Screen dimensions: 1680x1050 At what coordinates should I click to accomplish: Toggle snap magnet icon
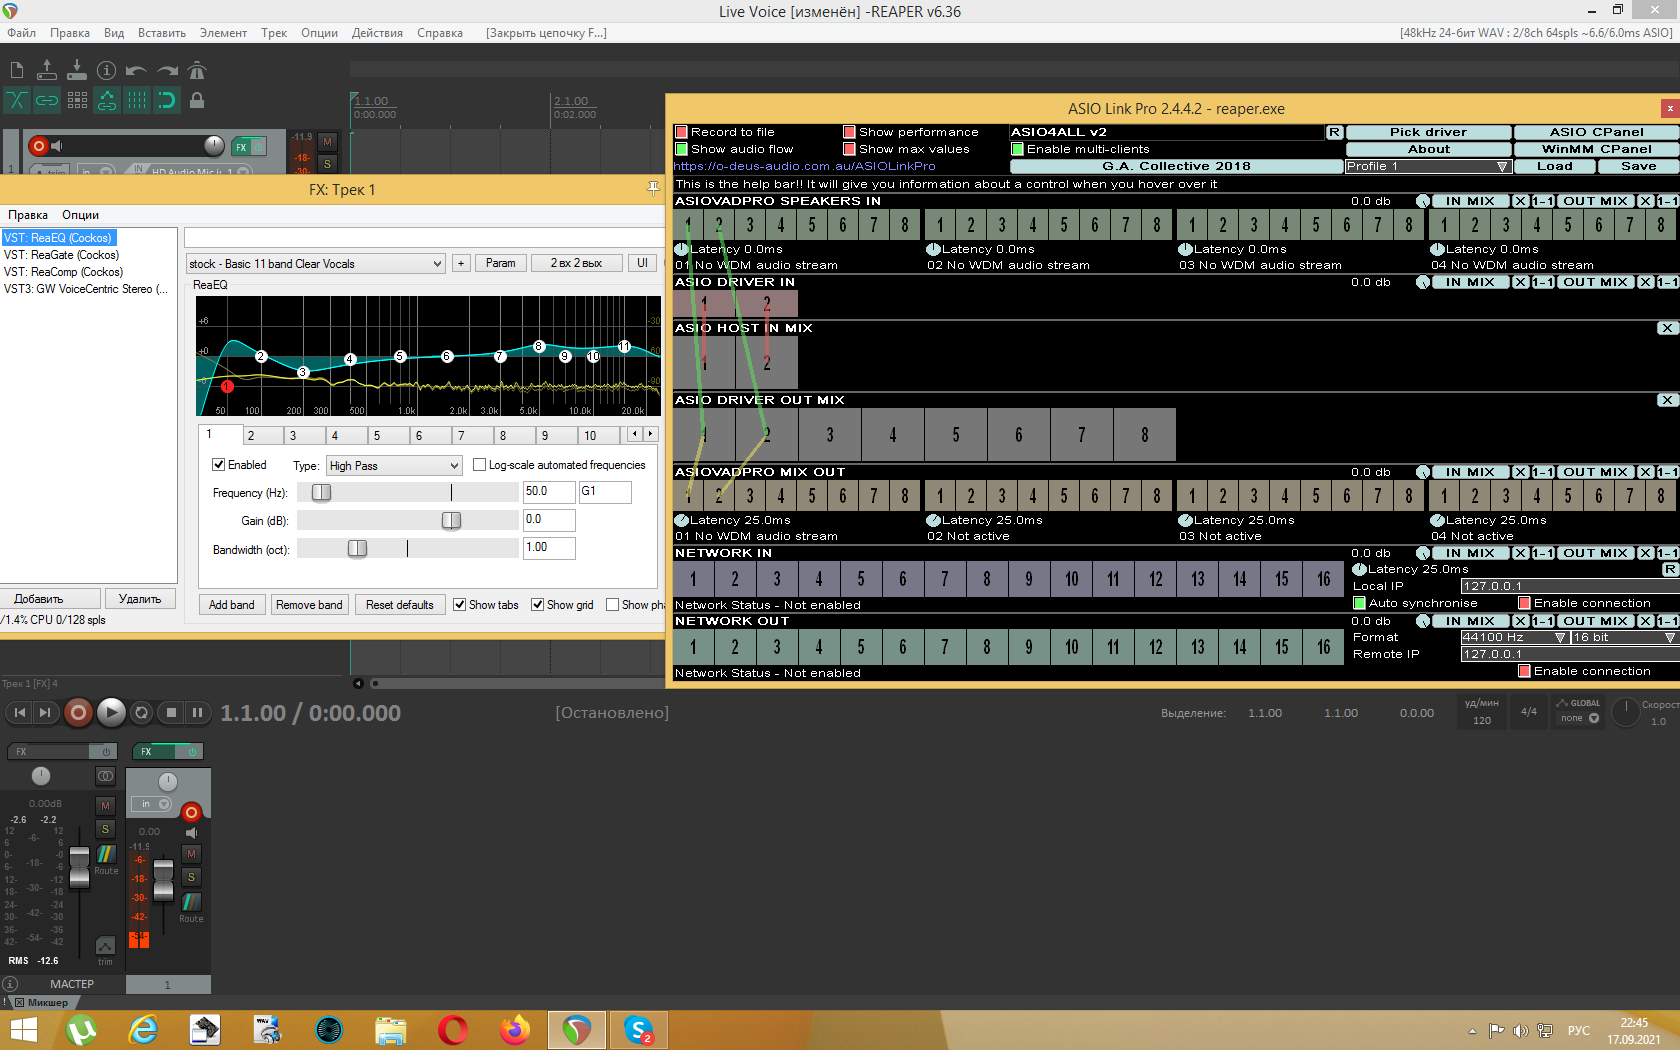pyautogui.click(x=167, y=100)
